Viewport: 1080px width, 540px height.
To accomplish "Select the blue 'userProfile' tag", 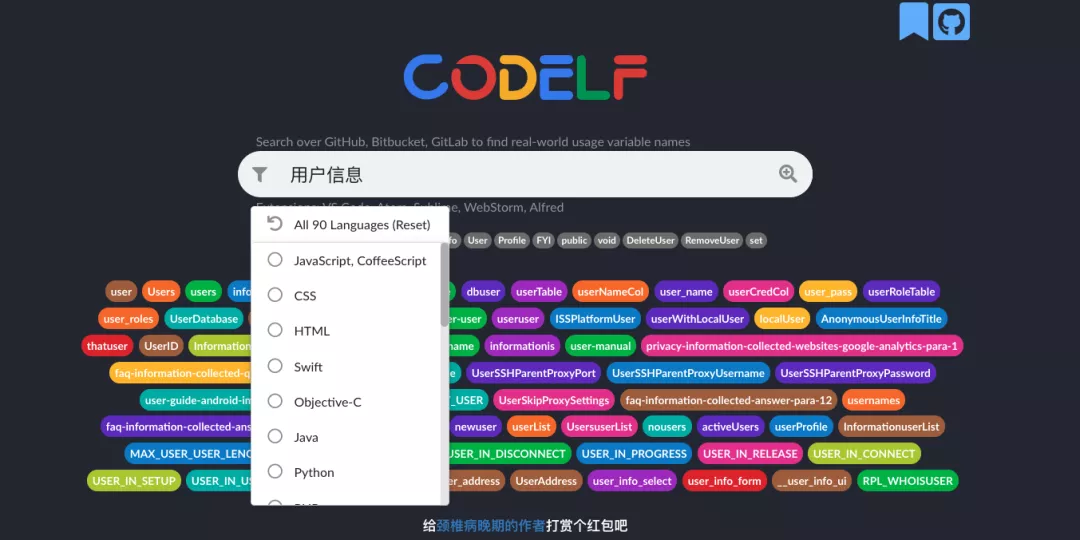I will pyautogui.click(x=801, y=426).
